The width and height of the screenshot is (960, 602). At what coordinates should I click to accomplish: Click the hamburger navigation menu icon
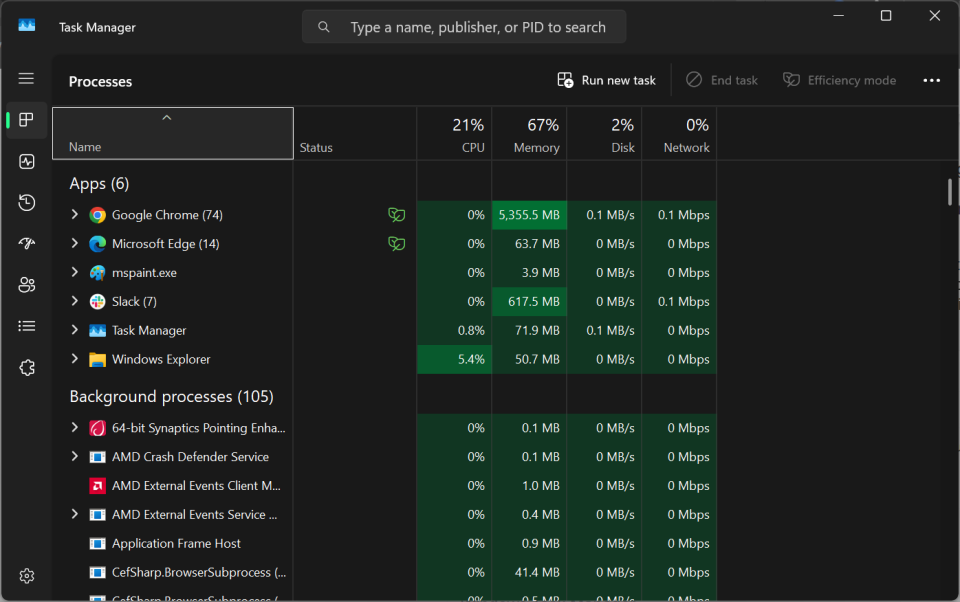click(27, 79)
